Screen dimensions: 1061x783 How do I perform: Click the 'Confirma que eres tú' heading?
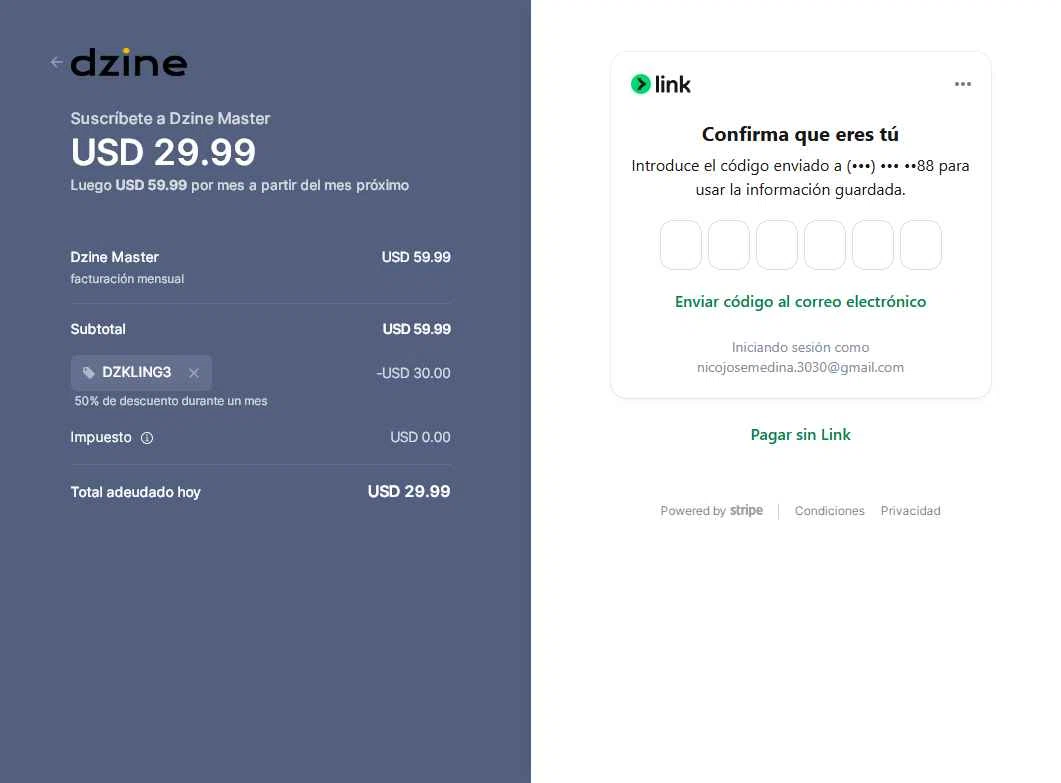[800, 134]
